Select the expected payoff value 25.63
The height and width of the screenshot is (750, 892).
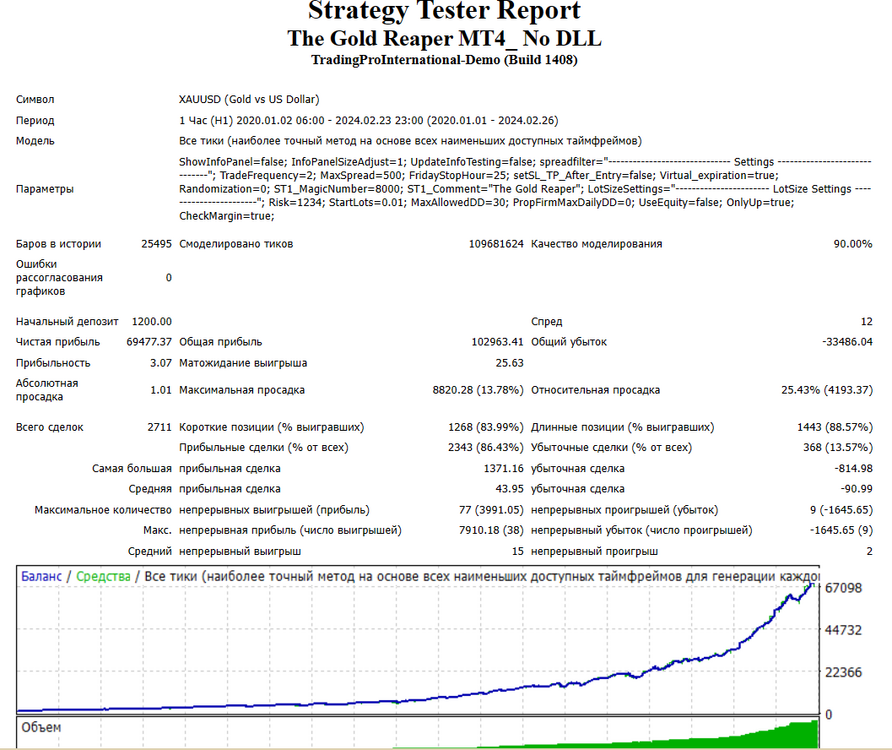pos(509,363)
